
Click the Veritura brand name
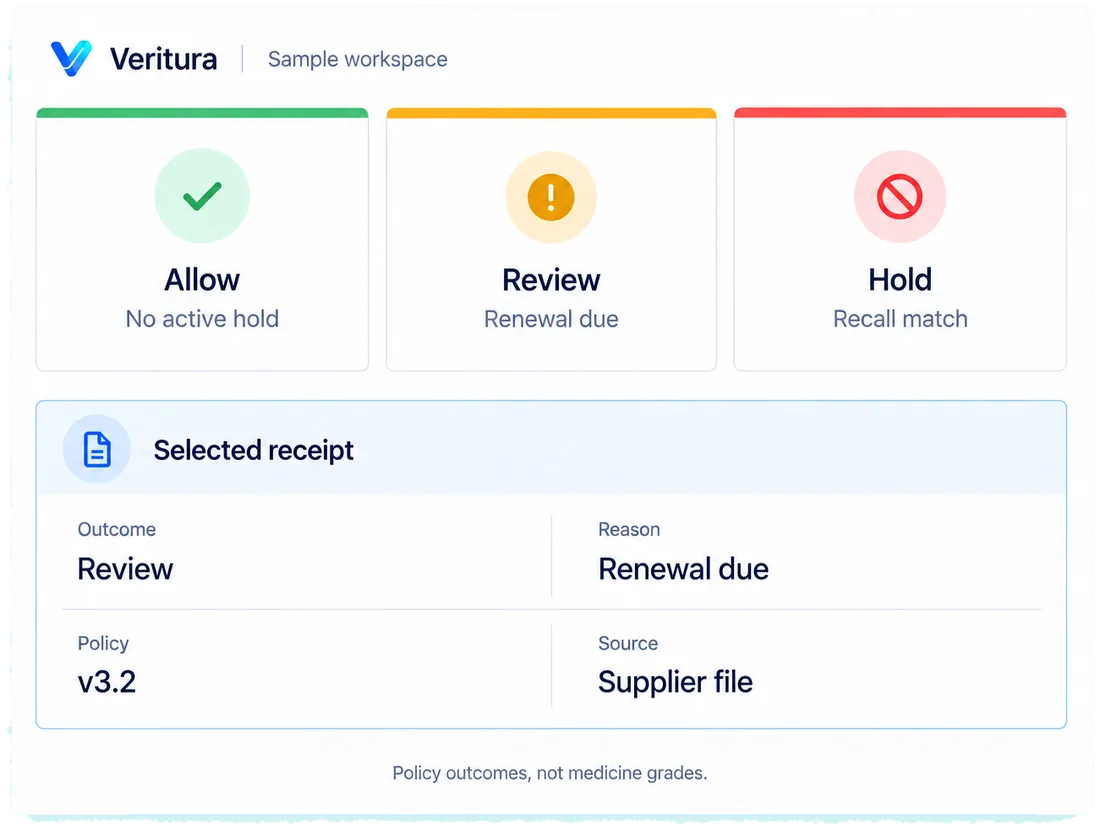tap(163, 59)
